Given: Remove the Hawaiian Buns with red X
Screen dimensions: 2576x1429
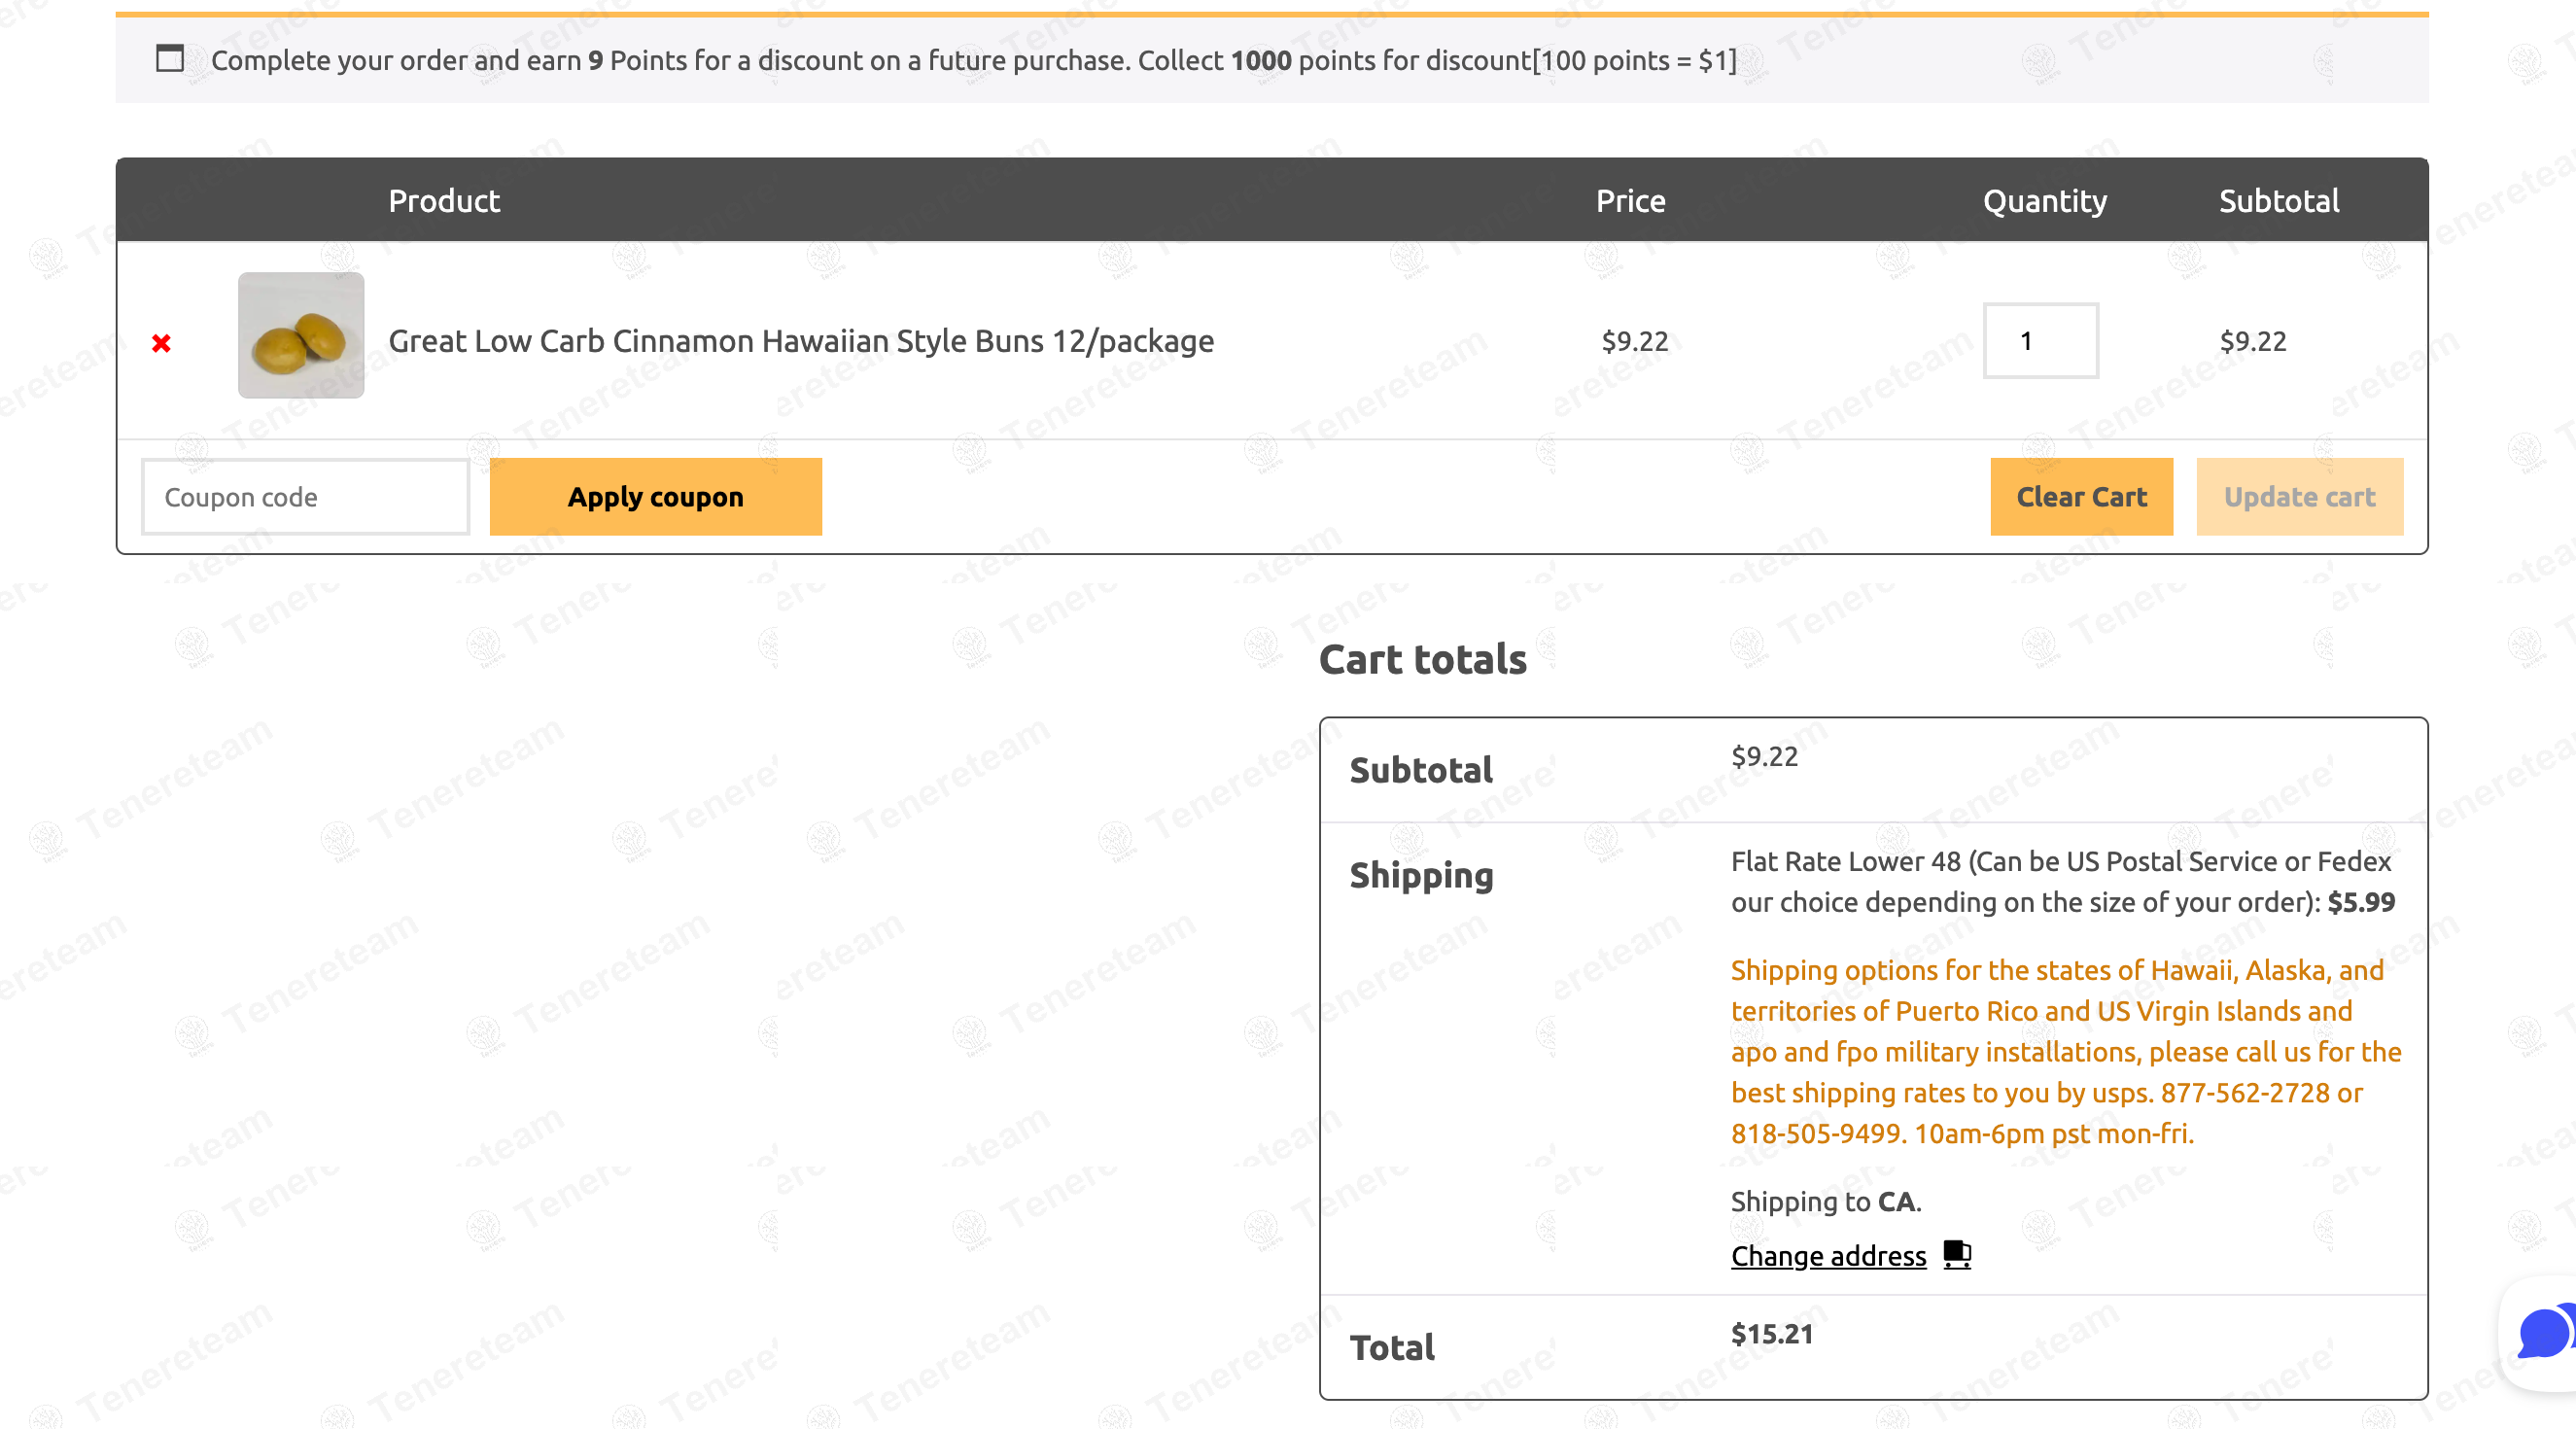Looking at the screenshot, I should point(161,343).
